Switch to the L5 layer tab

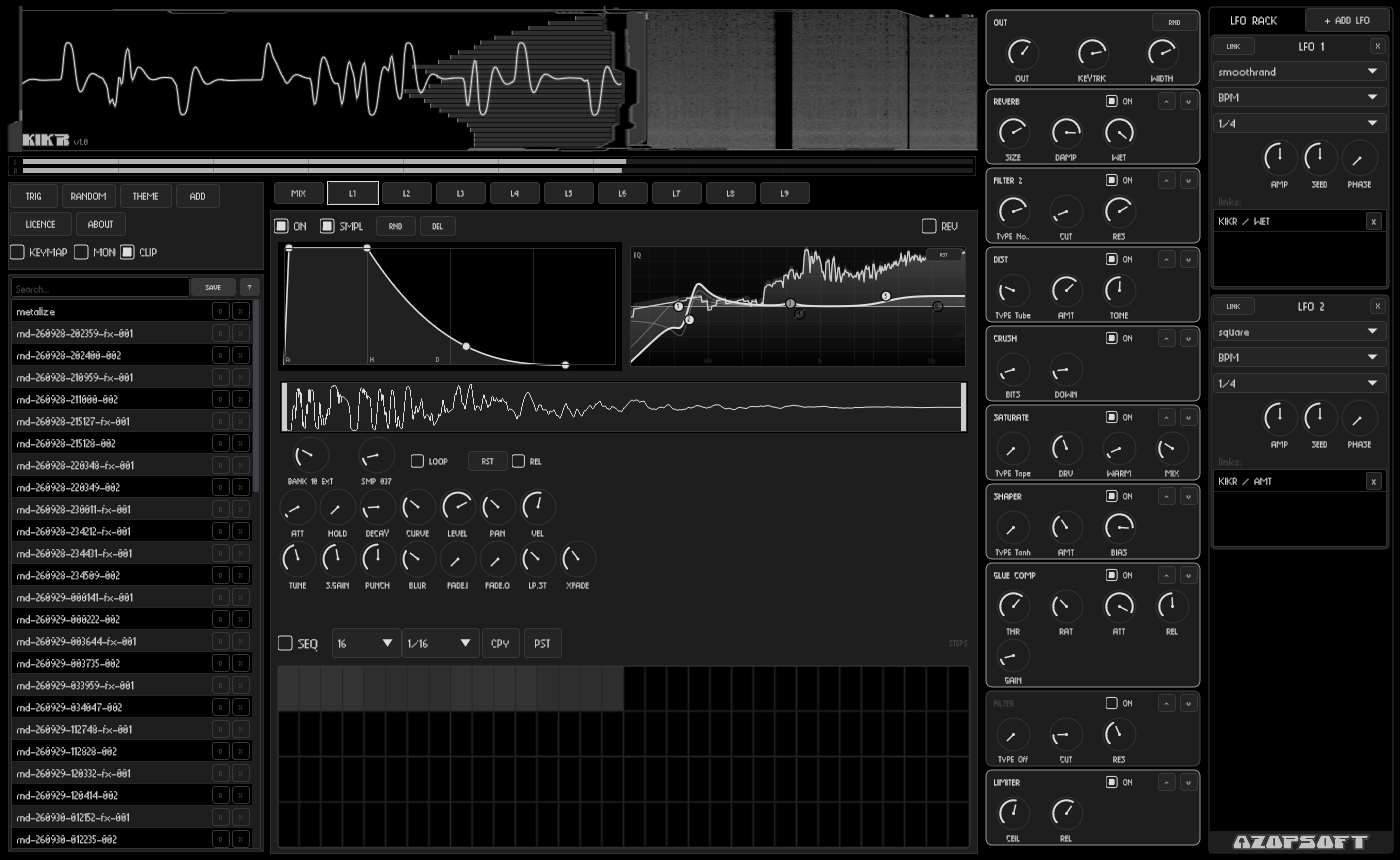(x=569, y=193)
